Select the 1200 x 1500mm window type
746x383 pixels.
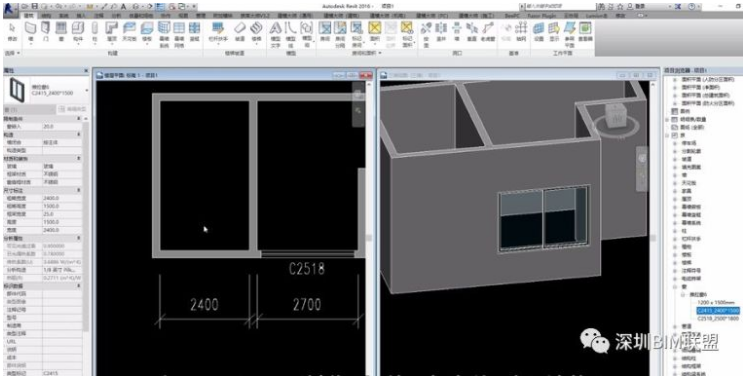click(x=716, y=303)
